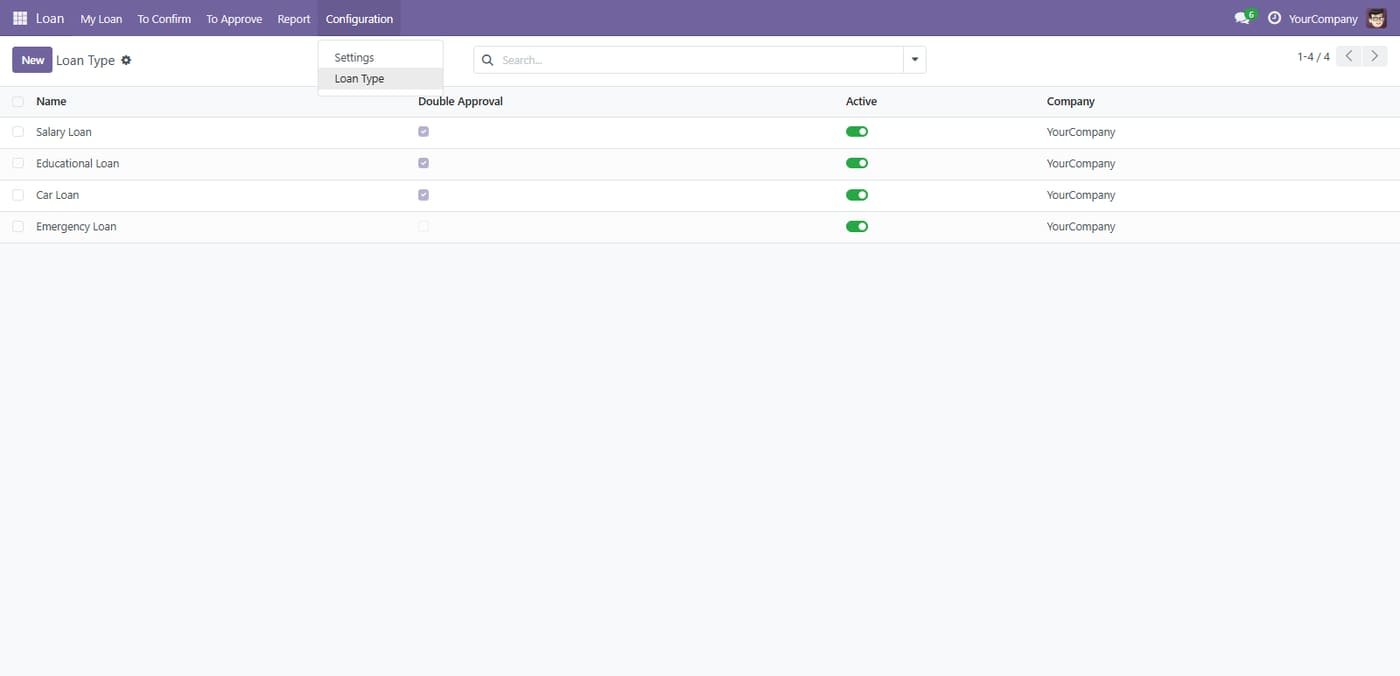
Task: Open the Report menu
Action: pos(294,18)
